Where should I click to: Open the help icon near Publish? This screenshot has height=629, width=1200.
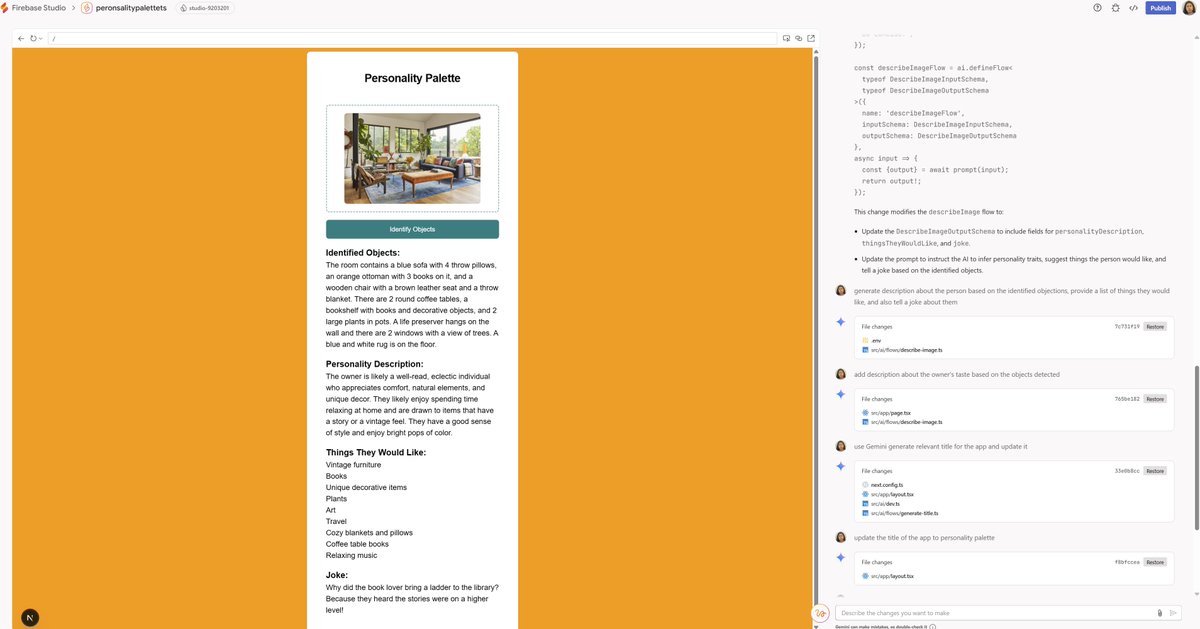pyautogui.click(x=1097, y=7)
